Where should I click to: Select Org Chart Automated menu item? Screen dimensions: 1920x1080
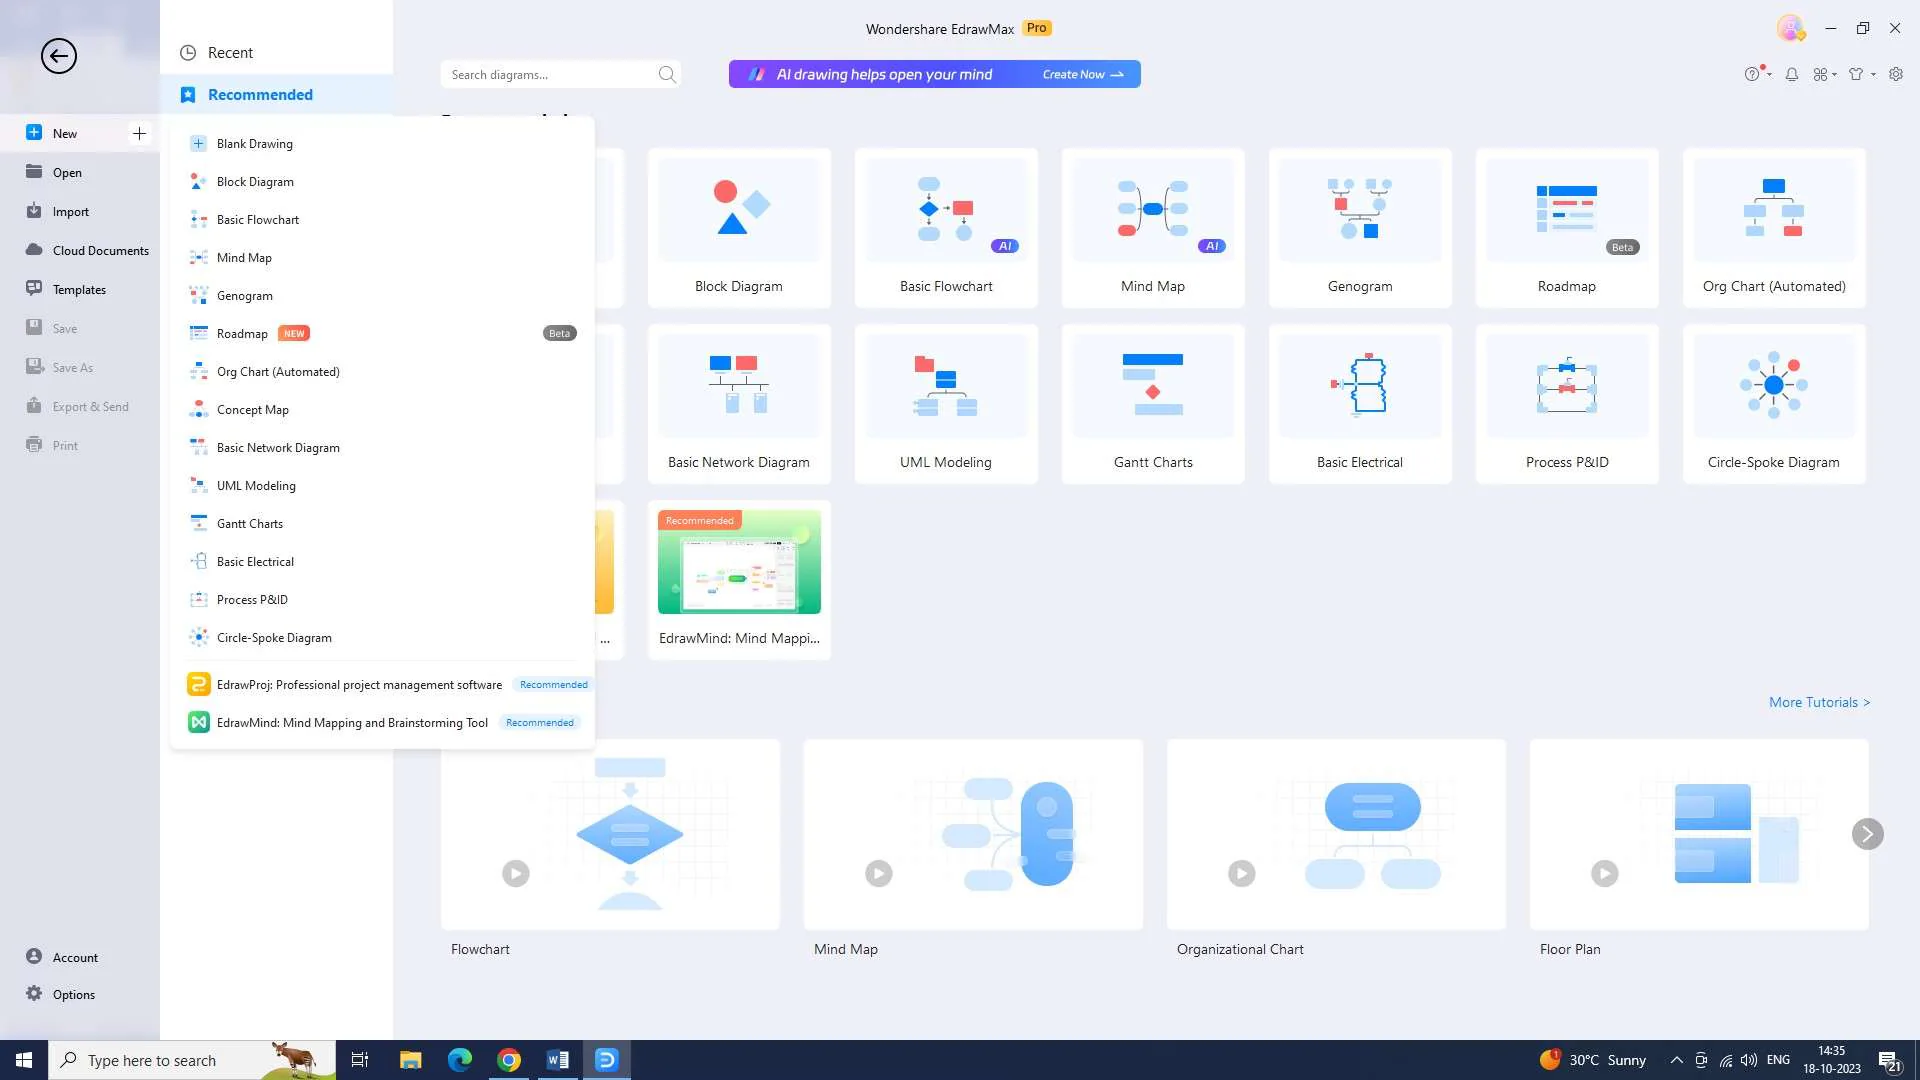tap(278, 371)
